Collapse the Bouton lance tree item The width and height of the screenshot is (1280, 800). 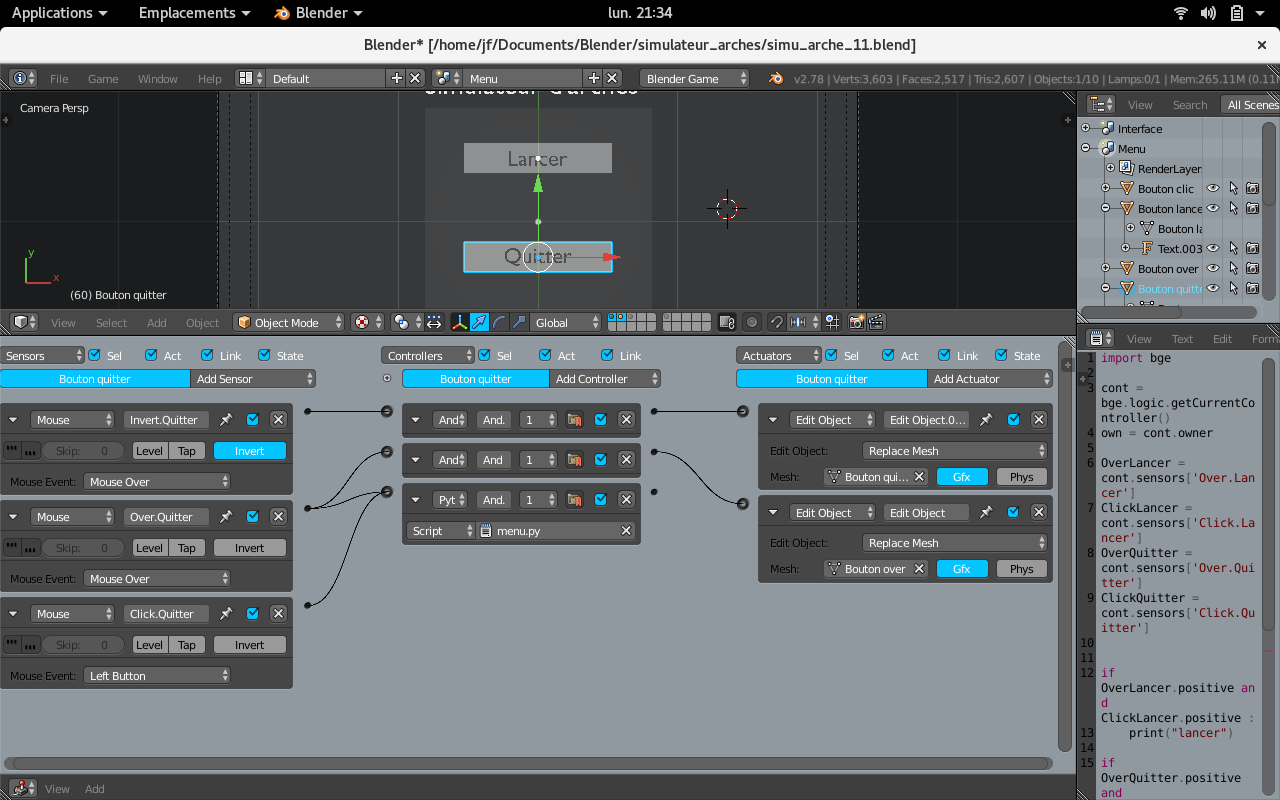click(1106, 208)
